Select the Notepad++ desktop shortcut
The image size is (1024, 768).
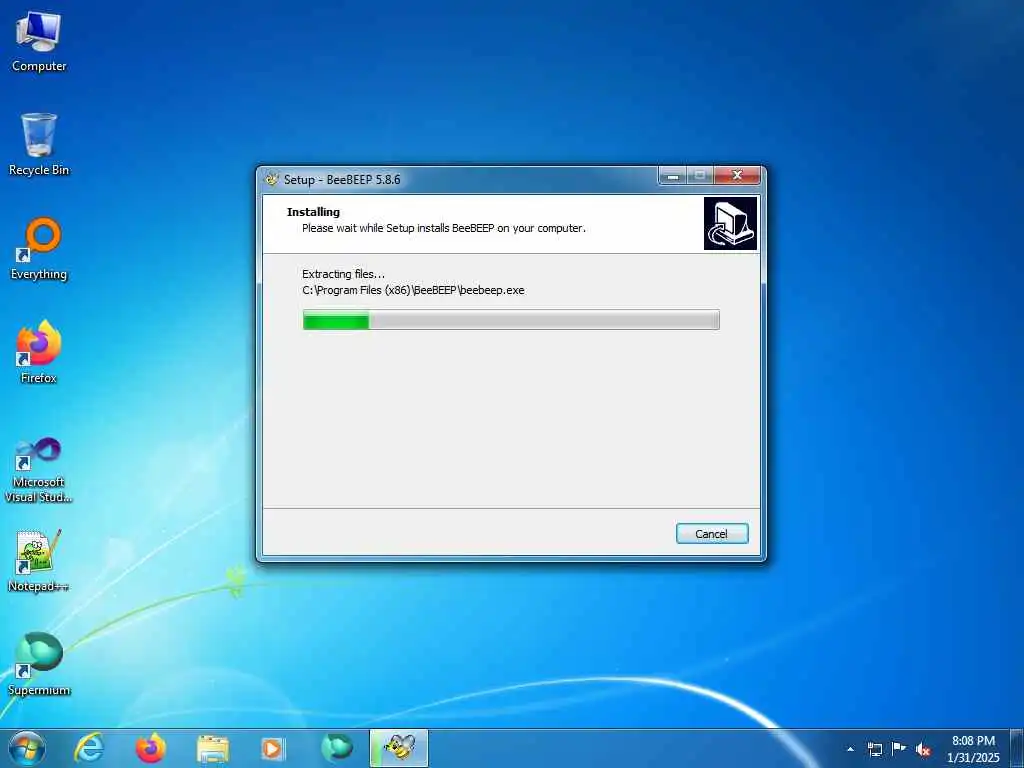click(39, 561)
